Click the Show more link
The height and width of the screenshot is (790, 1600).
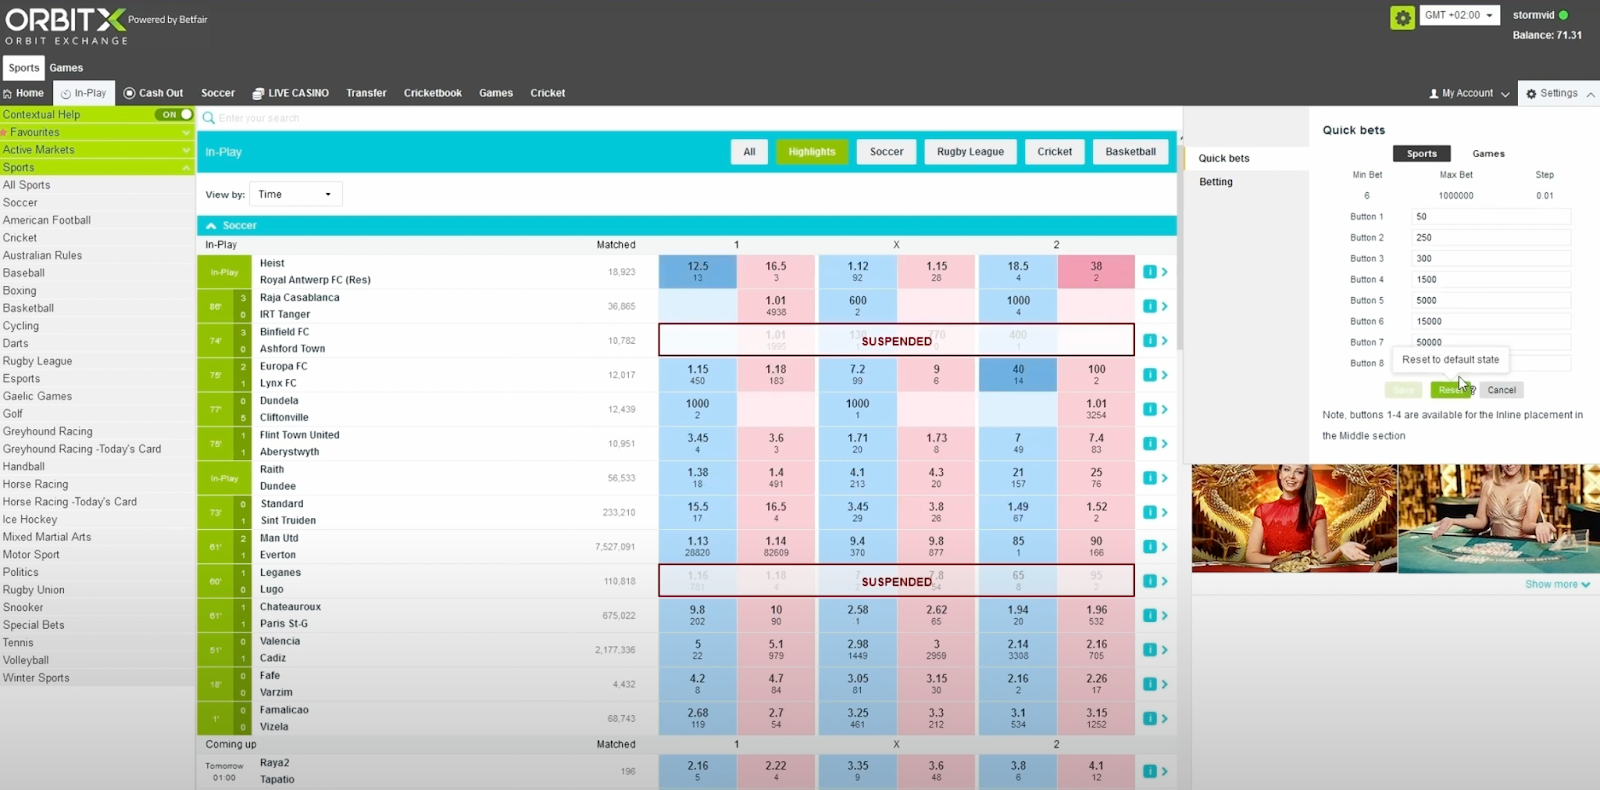tap(1556, 584)
